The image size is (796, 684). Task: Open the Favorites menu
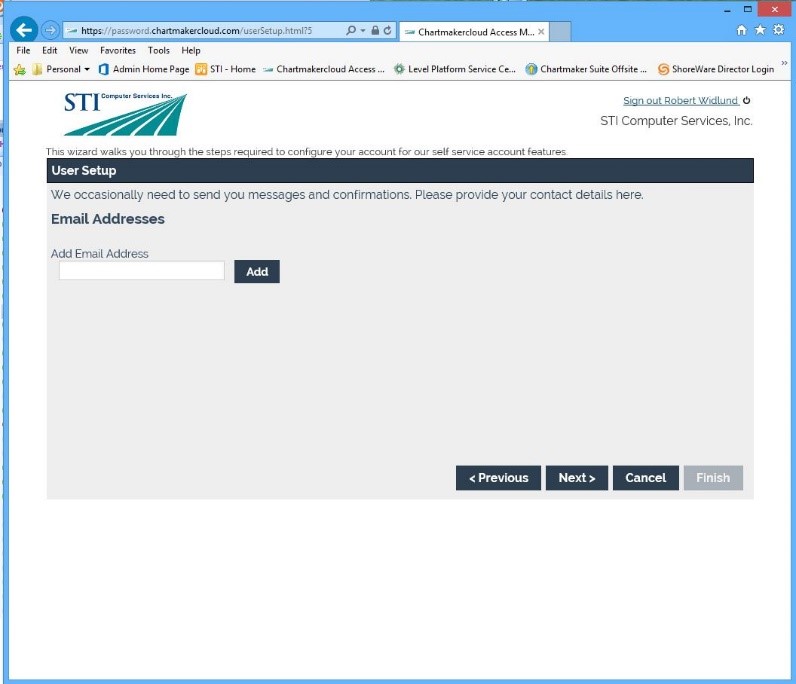click(x=117, y=50)
